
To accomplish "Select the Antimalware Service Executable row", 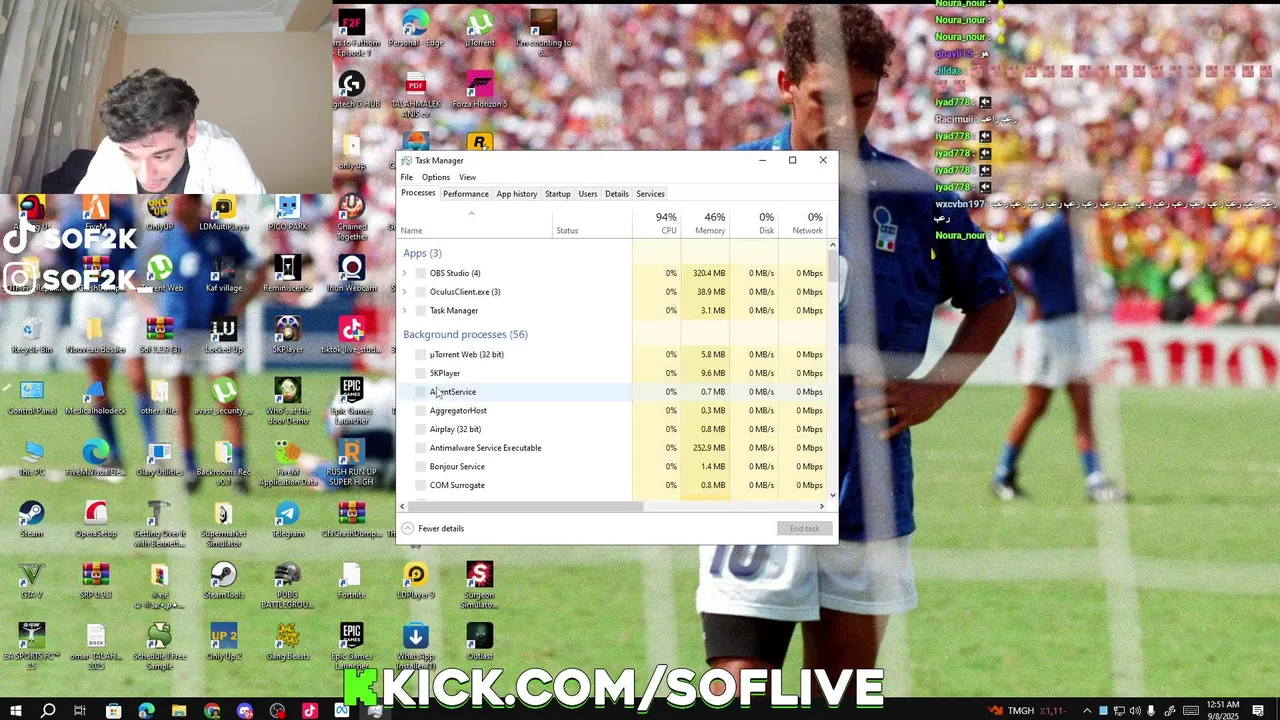I will click(613, 448).
